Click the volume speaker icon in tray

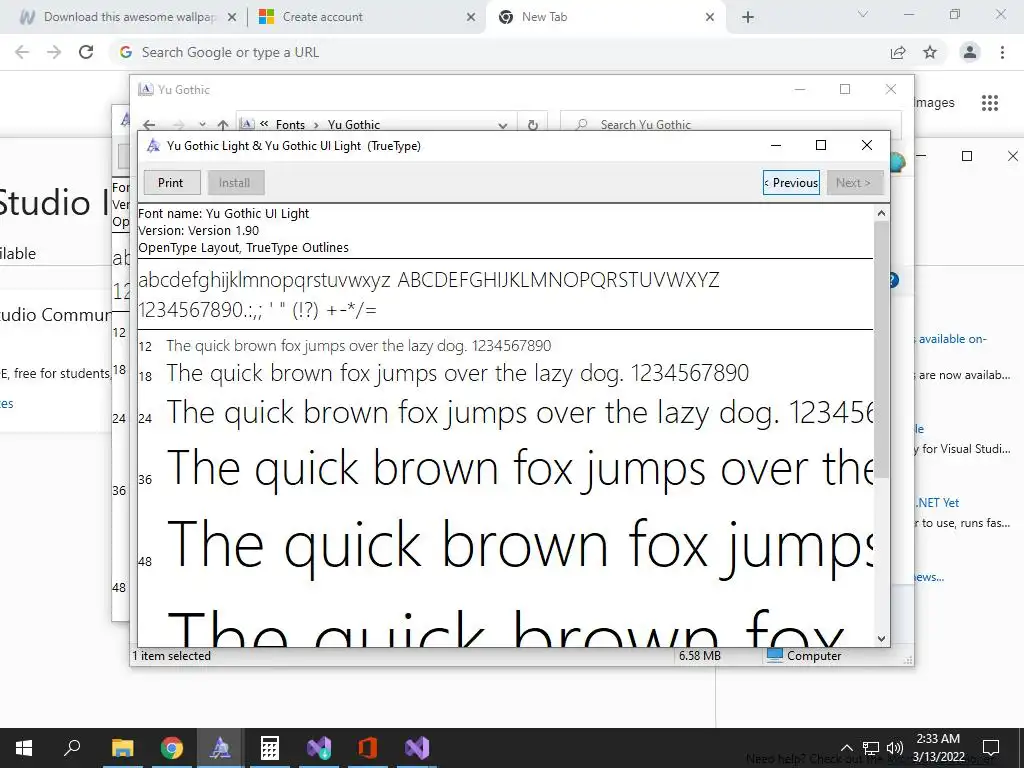(x=895, y=748)
